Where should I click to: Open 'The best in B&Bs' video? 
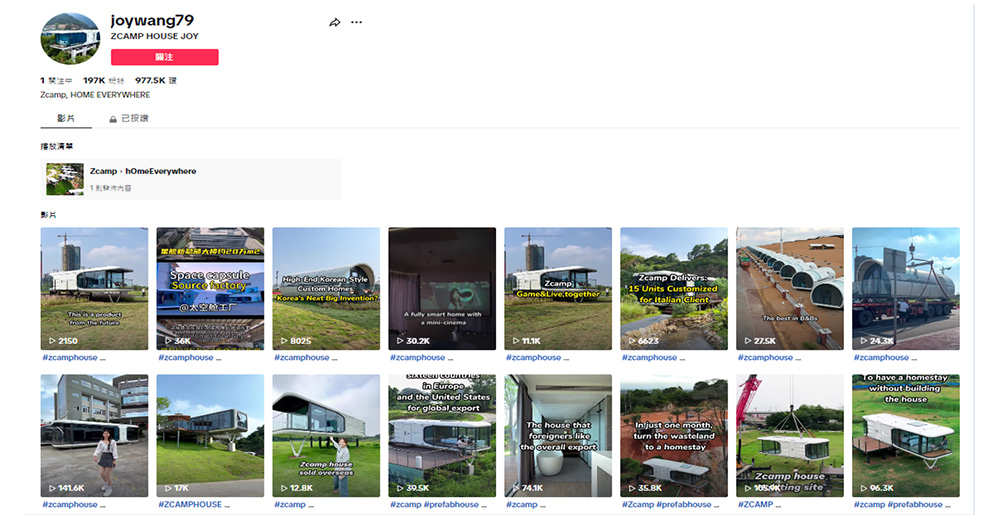point(790,288)
